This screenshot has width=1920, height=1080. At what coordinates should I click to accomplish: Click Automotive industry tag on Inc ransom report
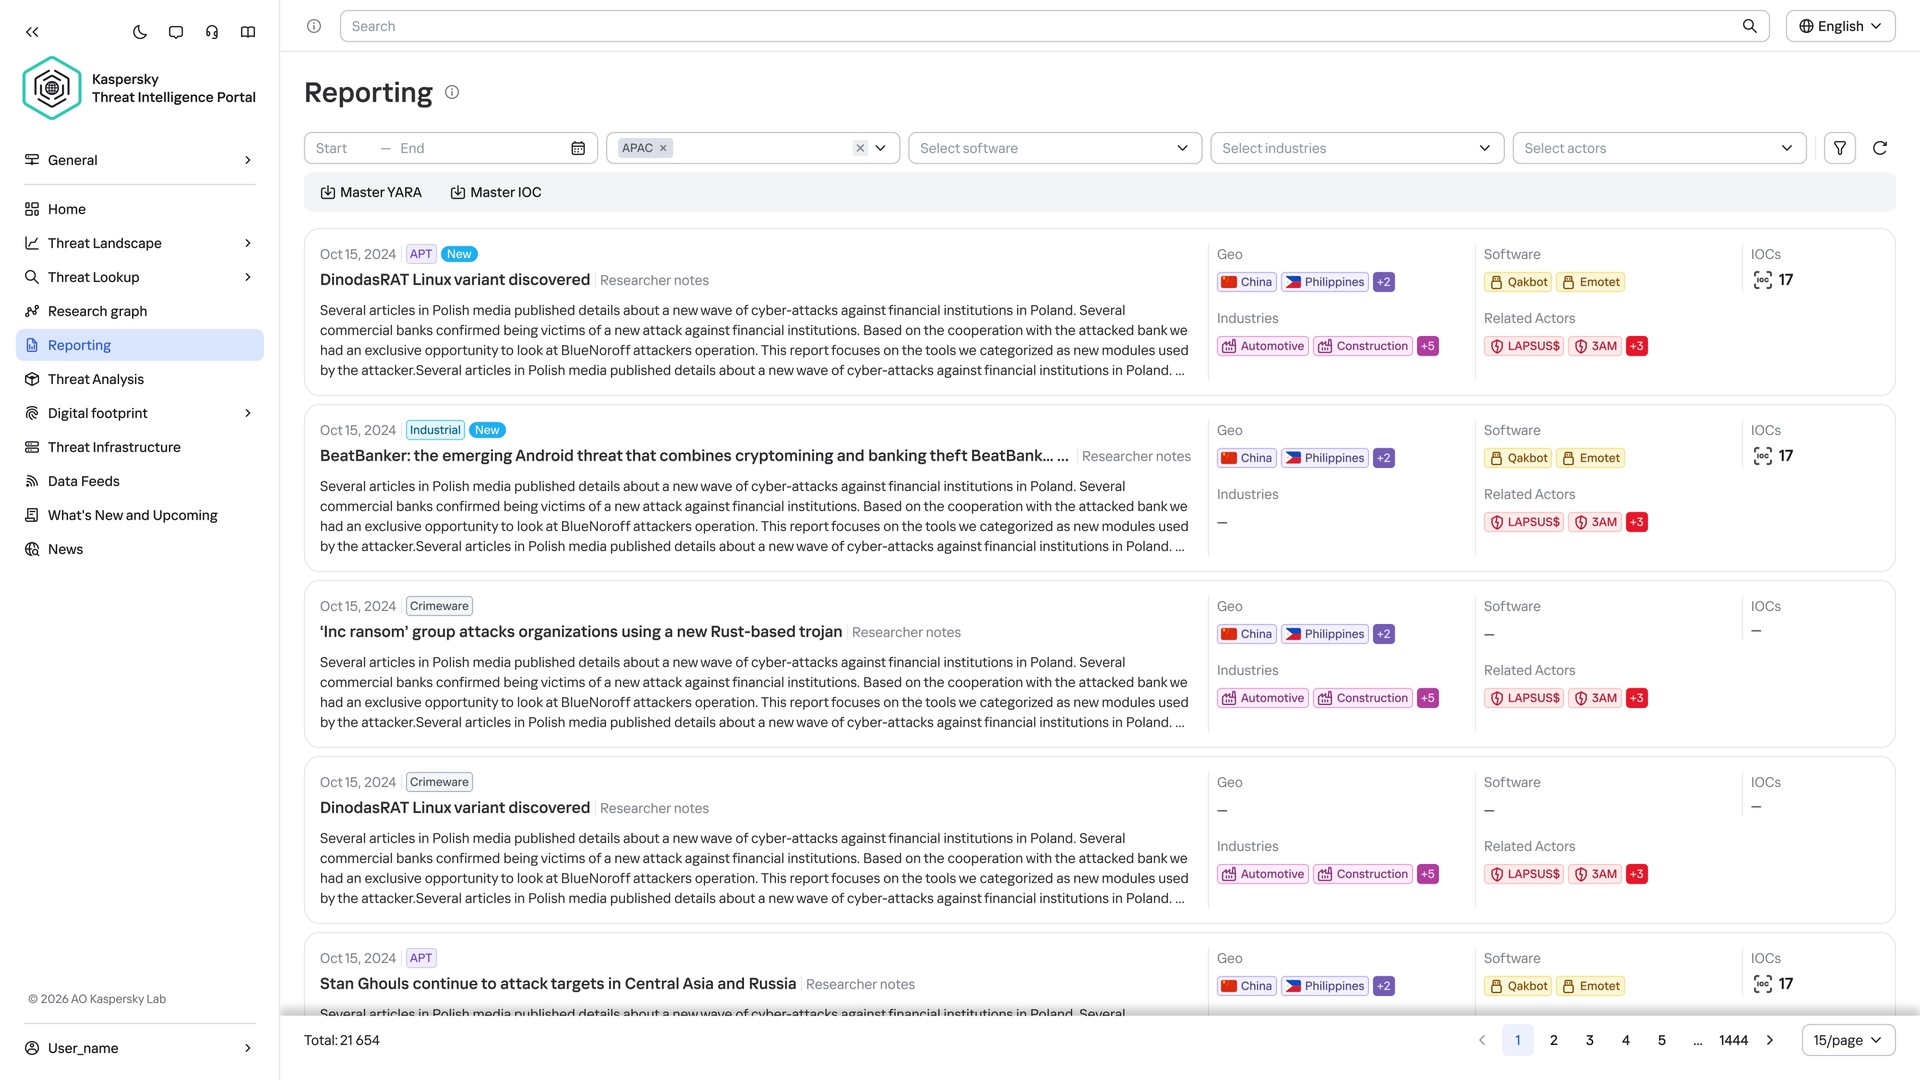[x=1263, y=698]
